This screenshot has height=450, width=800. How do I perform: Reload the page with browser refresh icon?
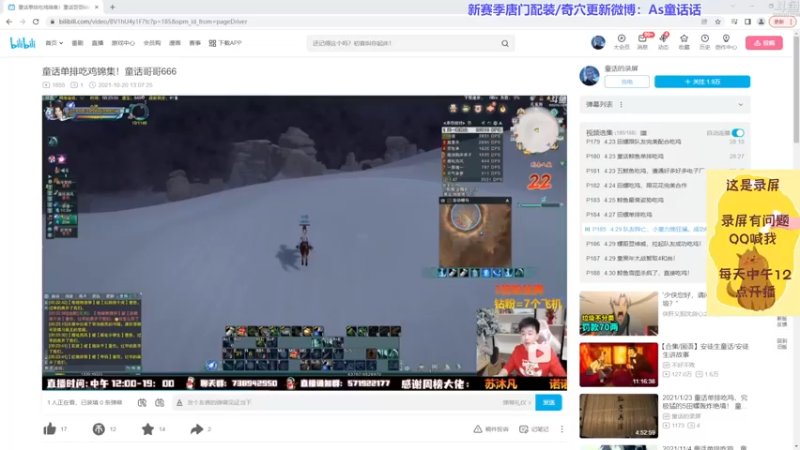point(36,21)
